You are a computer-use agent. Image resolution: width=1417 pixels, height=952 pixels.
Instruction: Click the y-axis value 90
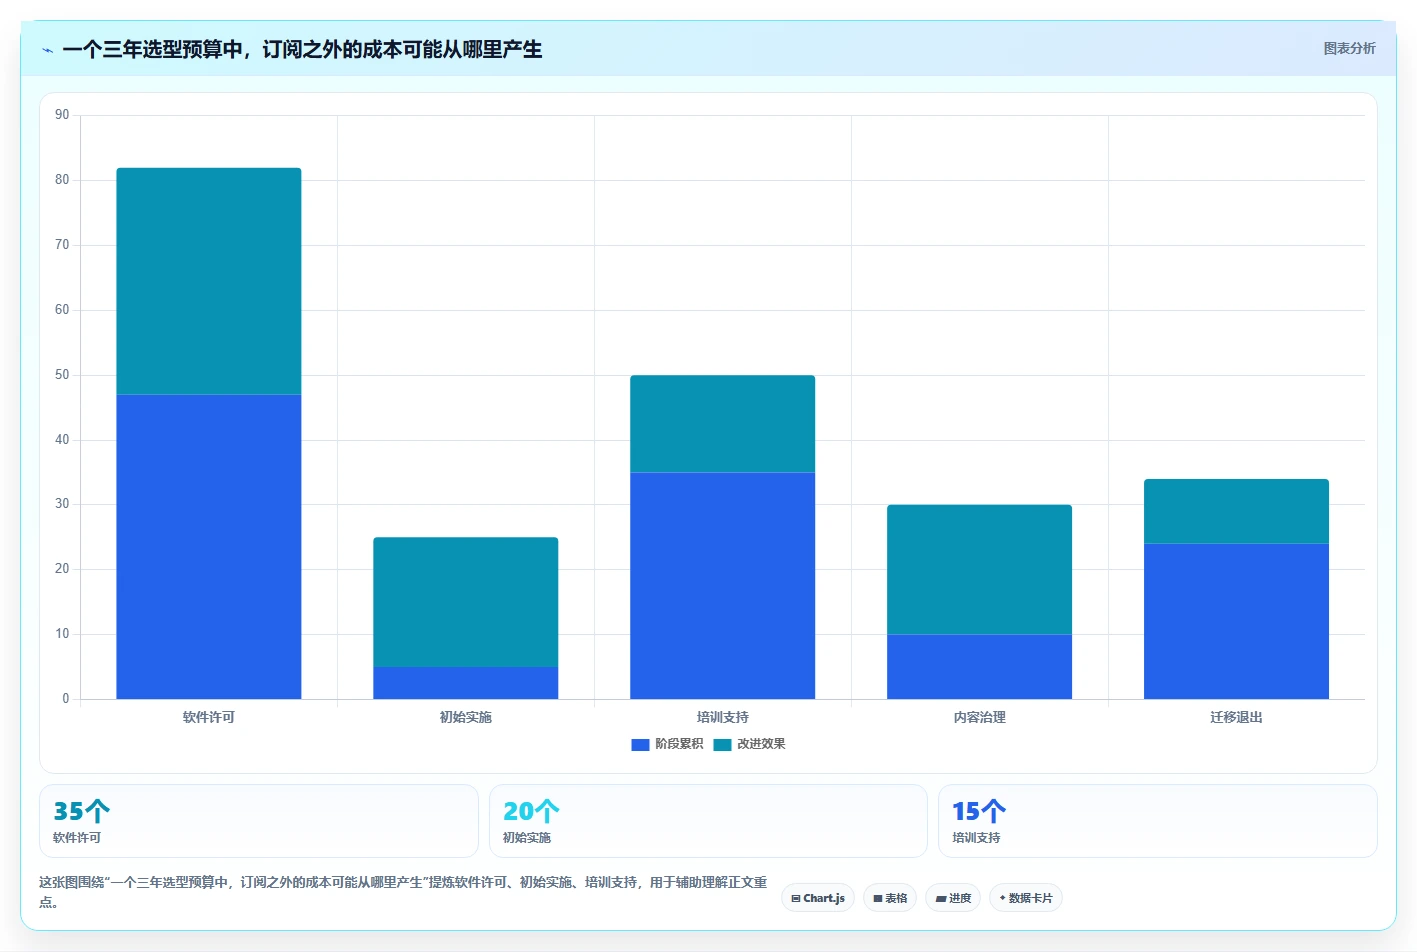pyautogui.click(x=62, y=115)
